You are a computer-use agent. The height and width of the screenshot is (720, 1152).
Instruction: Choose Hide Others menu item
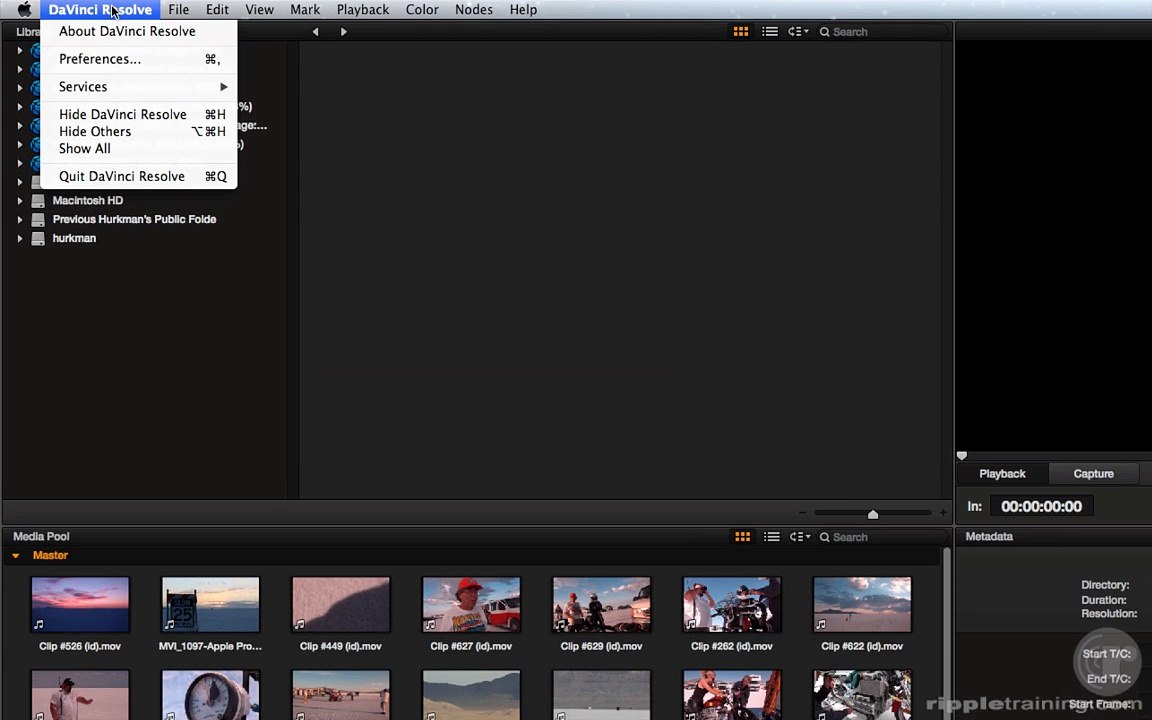(x=139, y=132)
